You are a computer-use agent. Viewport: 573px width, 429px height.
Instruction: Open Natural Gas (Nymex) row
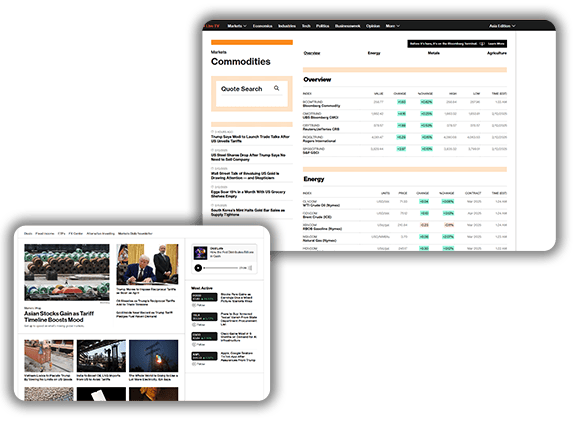pos(405,238)
